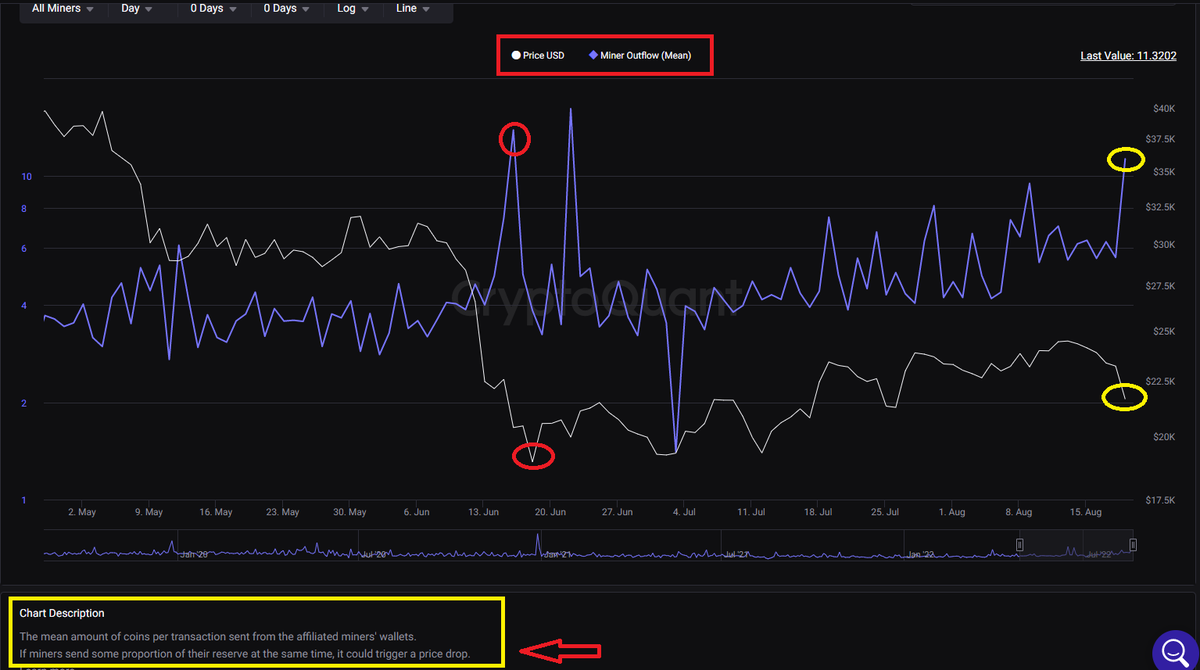The image size is (1200, 670).
Task: Click the "16. May" date label
Action: pyautogui.click(x=215, y=512)
